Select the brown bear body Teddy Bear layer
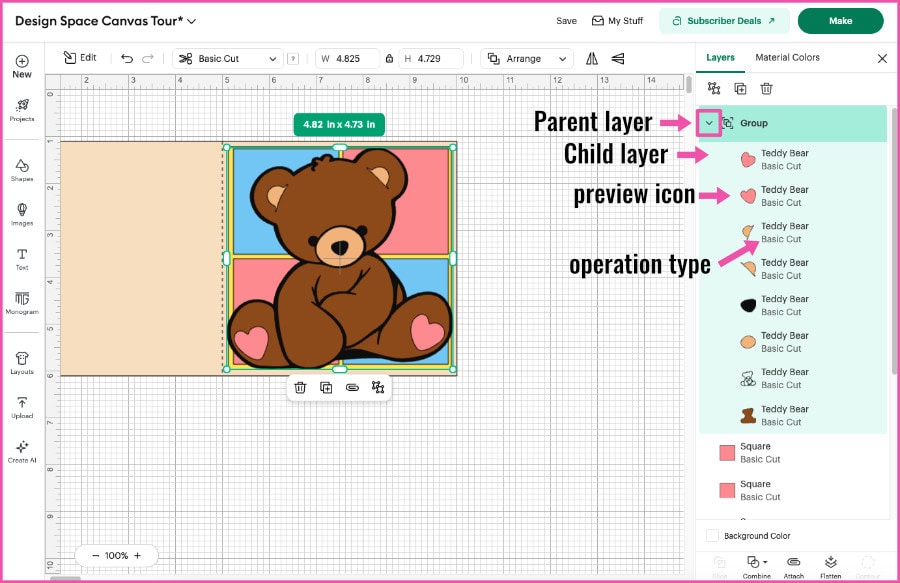Screen dimensions: 900x583 pyautogui.click(x=793, y=415)
